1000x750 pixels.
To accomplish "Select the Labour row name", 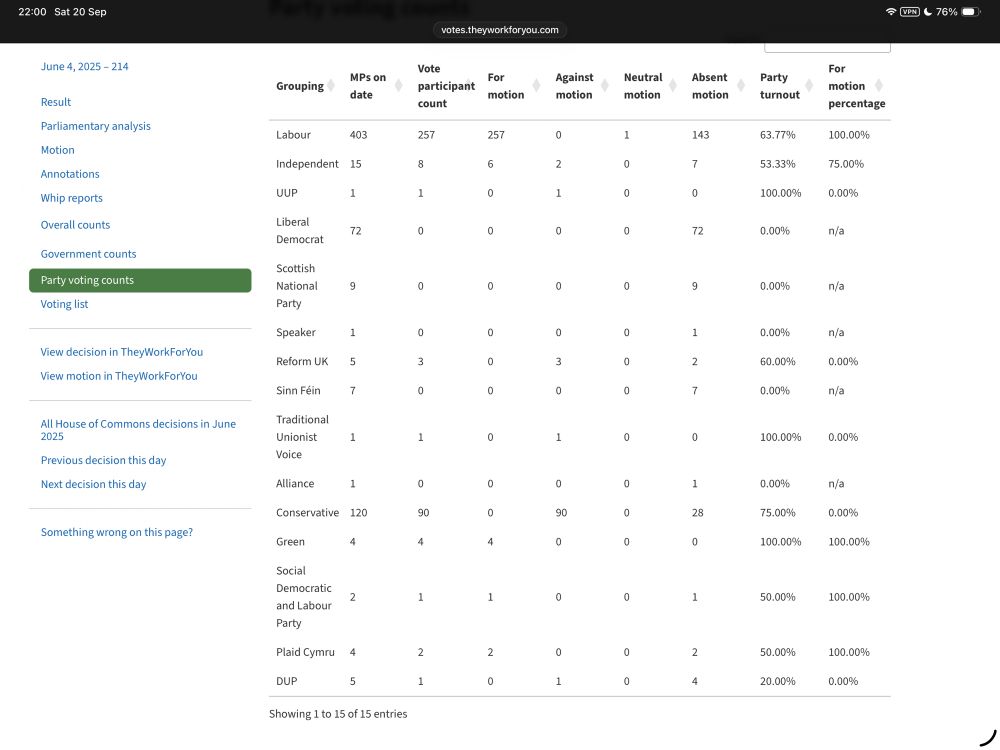I will point(293,135).
